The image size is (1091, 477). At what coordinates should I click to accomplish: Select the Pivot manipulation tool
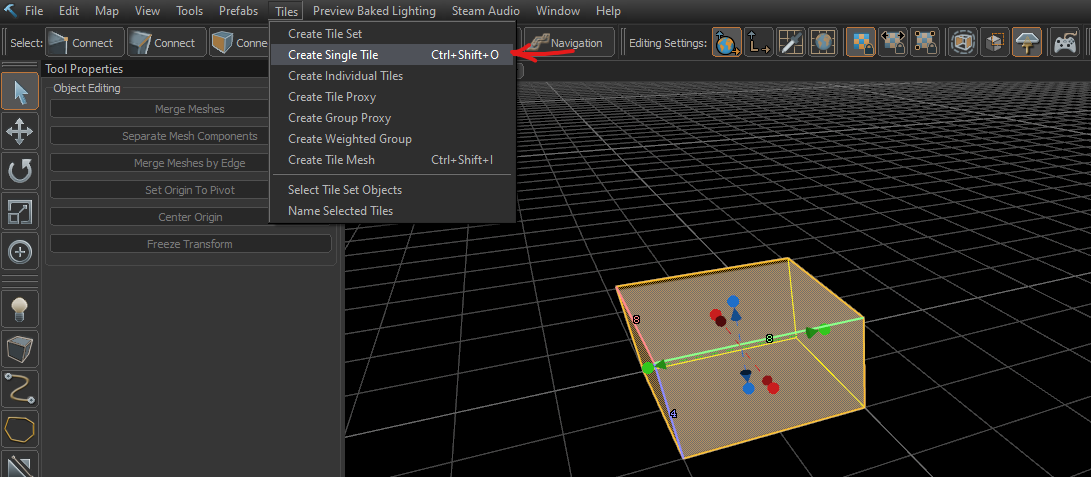19,252
